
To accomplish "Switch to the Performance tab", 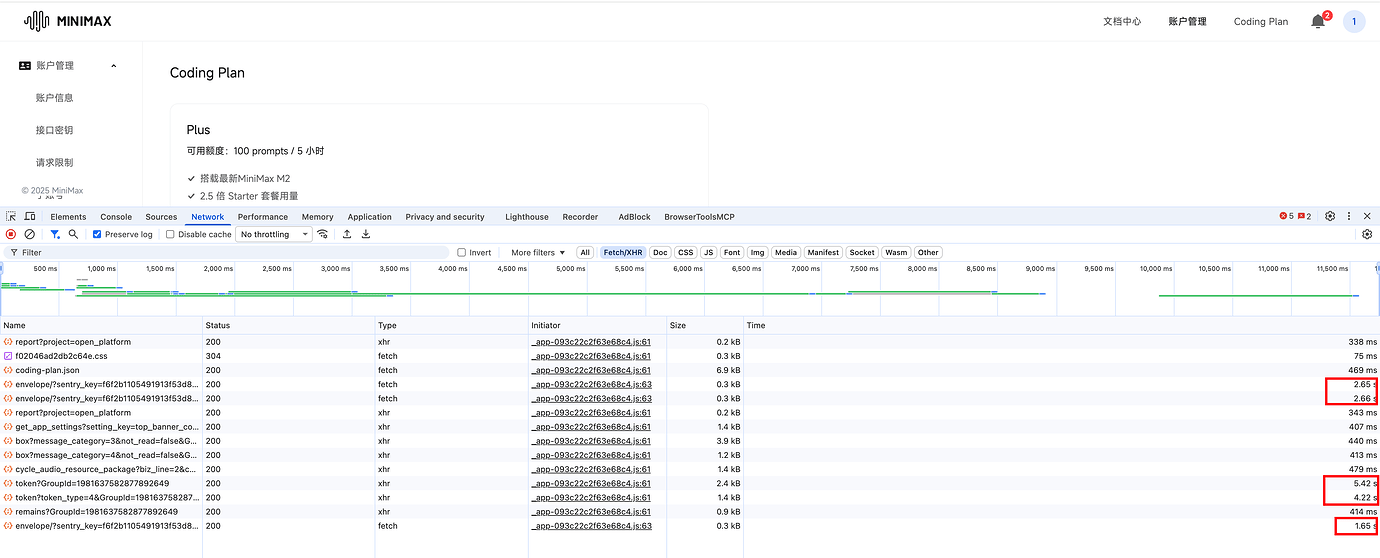I will tap(263, 216).
